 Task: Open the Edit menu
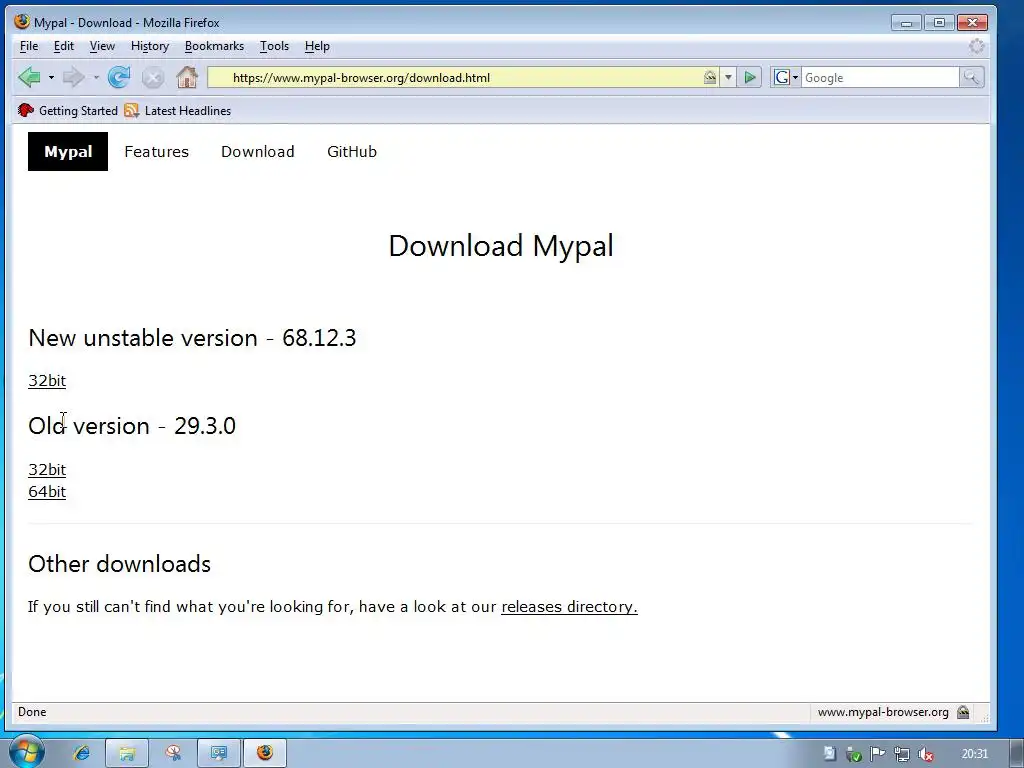point(63,46)
